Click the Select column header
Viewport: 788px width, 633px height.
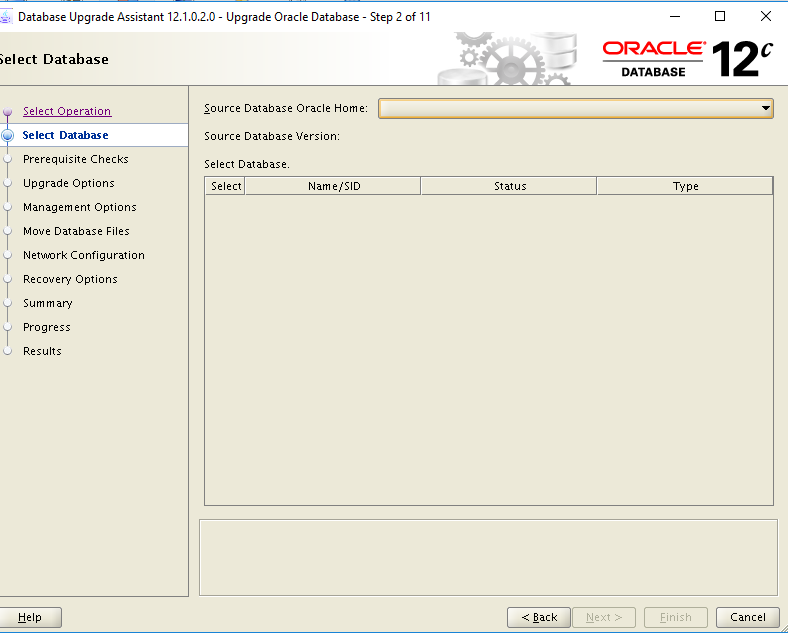coord(226,186)
